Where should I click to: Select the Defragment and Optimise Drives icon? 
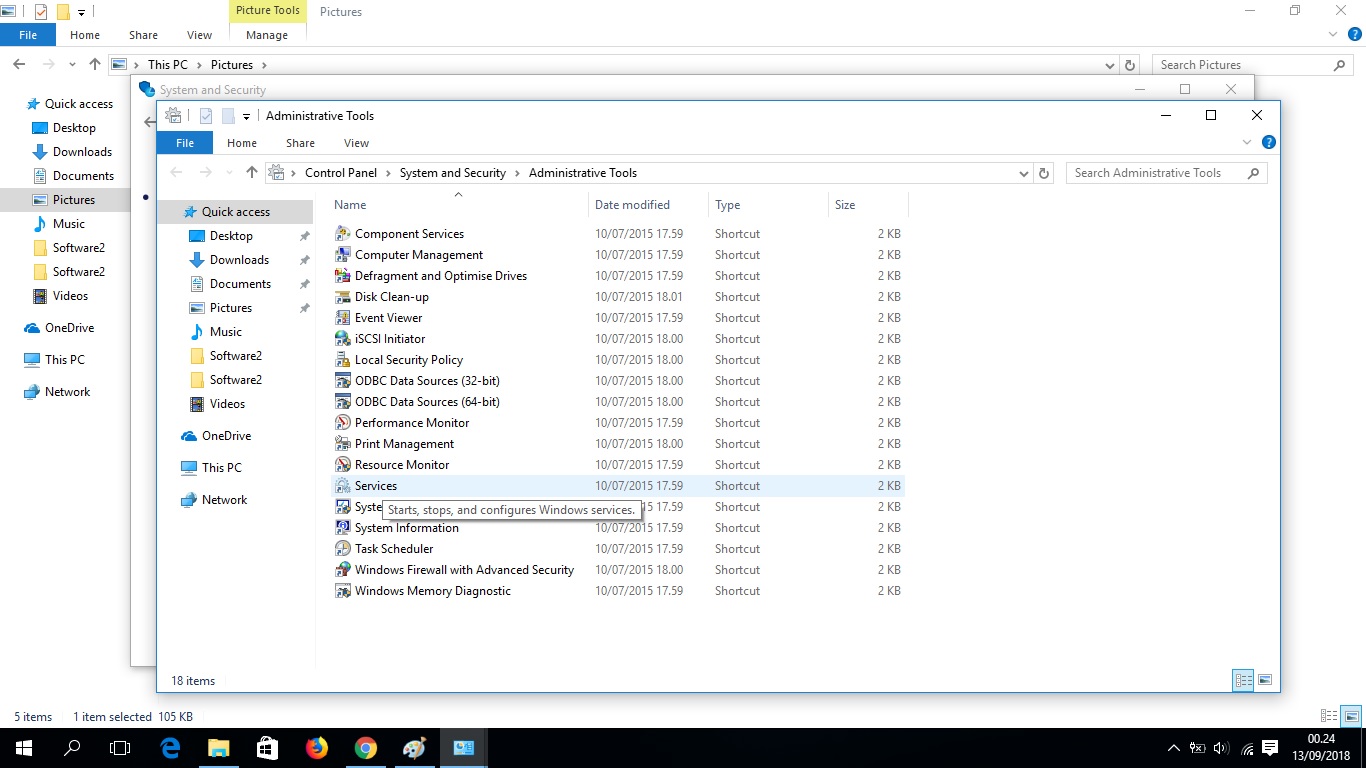coord(343,276)
